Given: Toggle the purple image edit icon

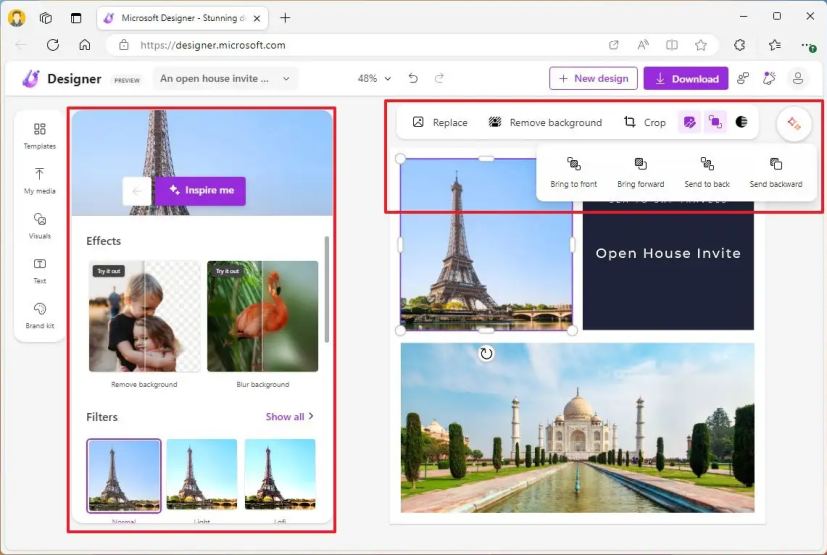Looking at the screenshot, I should [689, 122].
